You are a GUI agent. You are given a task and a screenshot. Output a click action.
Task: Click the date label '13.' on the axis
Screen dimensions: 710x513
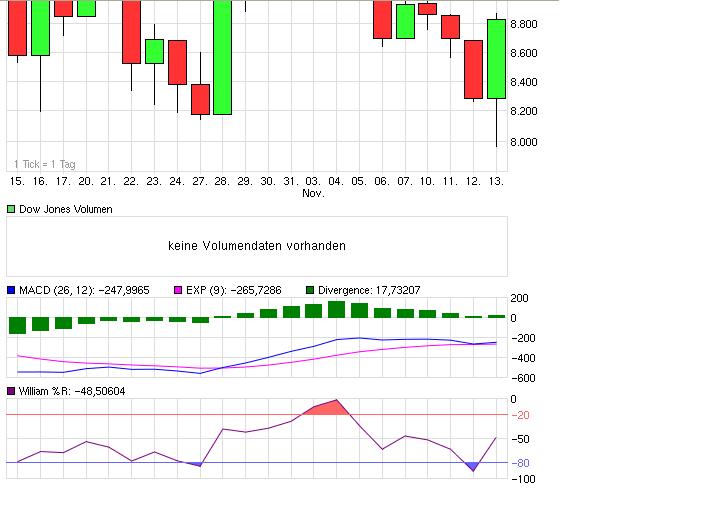(496, 182)
